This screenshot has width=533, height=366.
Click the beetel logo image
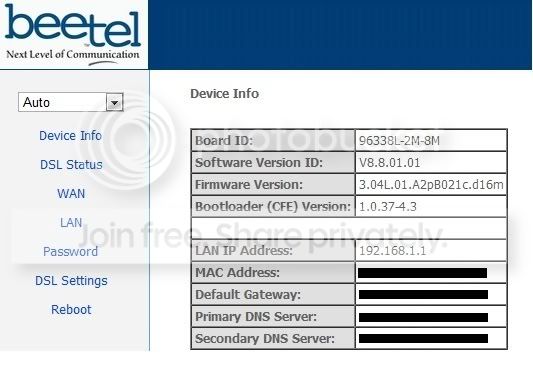pos(73,35)
